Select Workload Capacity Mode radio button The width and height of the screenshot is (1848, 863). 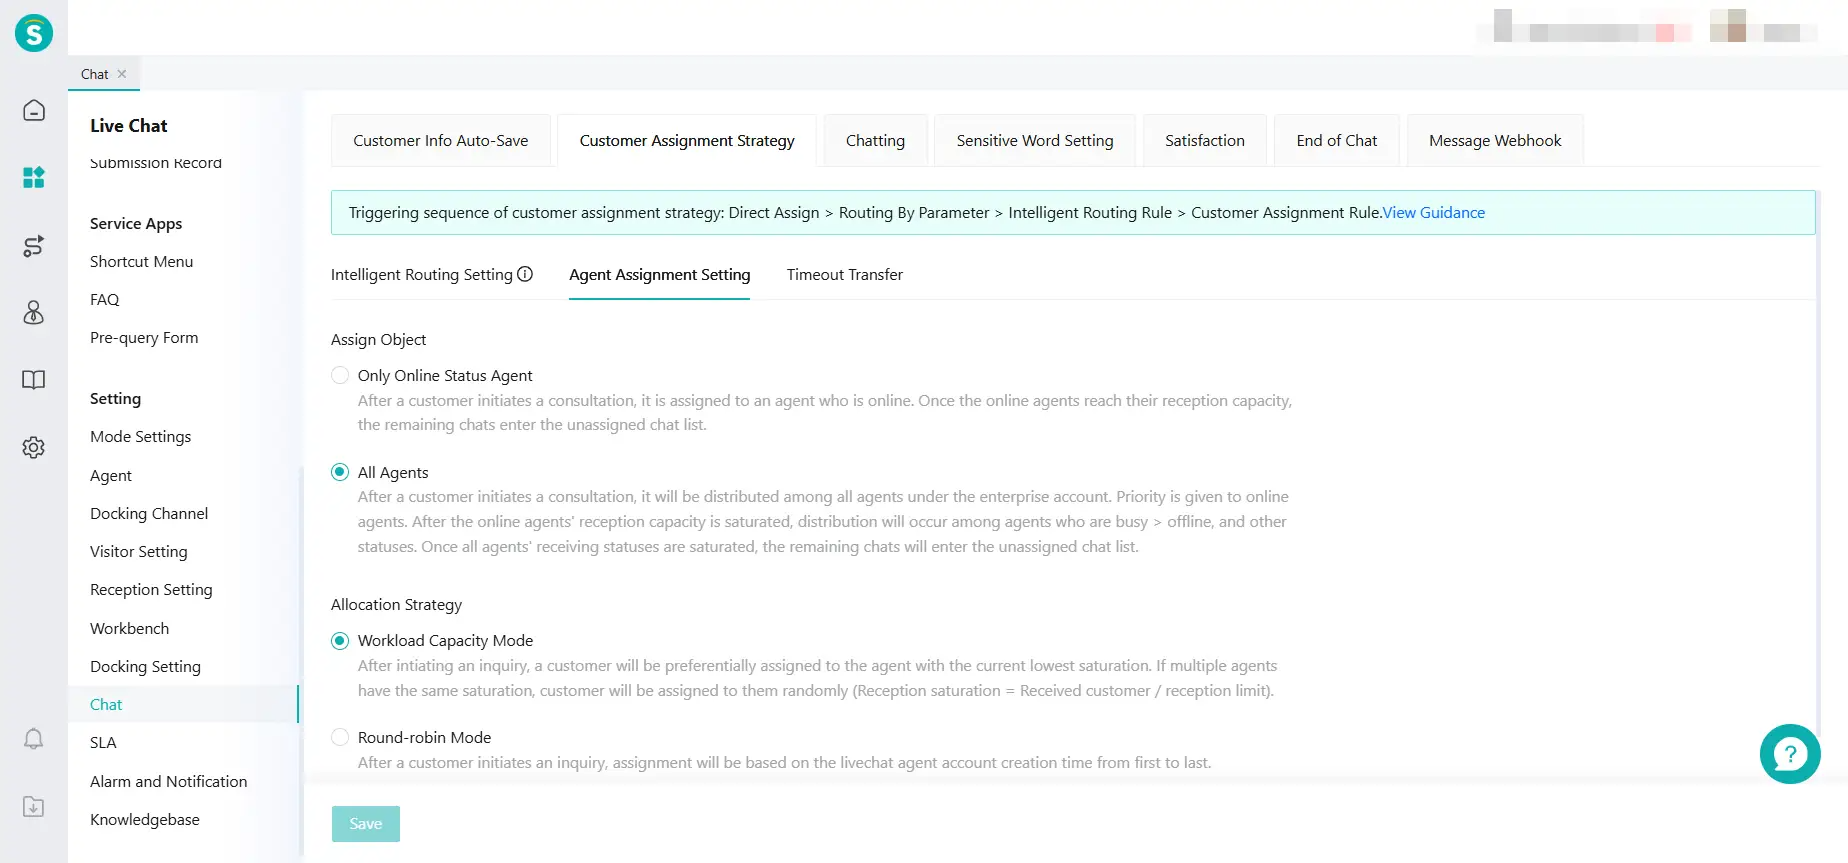340,641
